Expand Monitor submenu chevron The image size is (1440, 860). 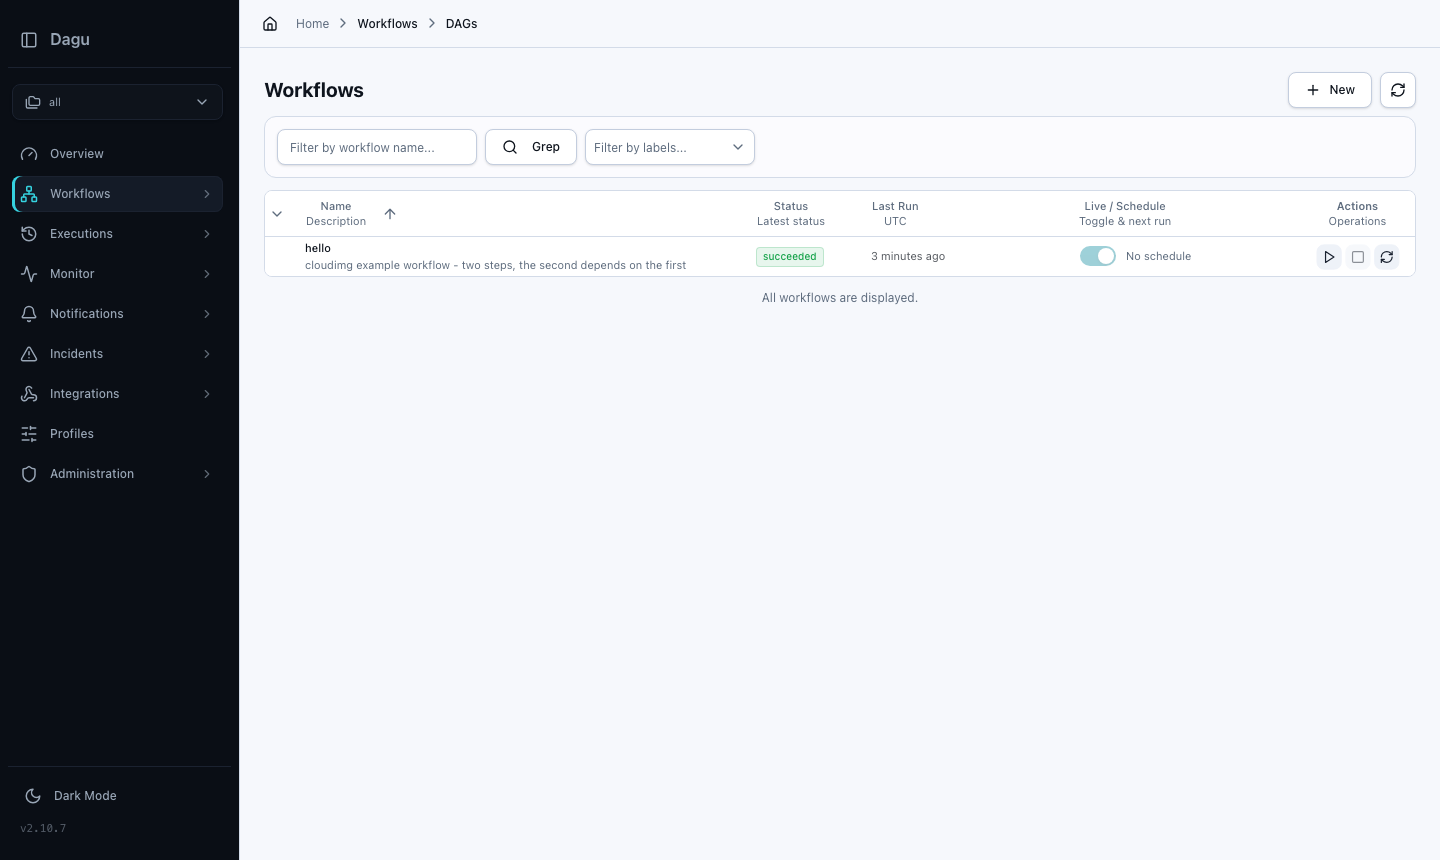[207, 274]
